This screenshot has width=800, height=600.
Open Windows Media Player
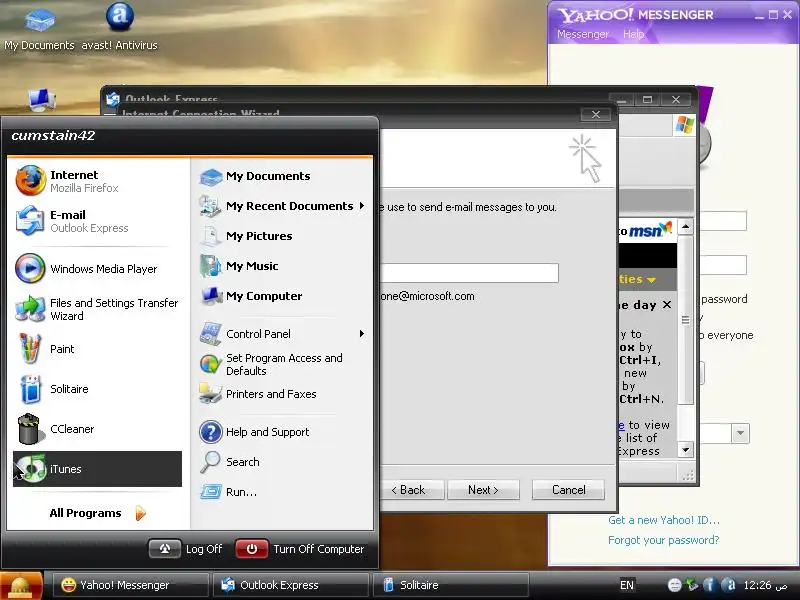click(x=97, y=268)
